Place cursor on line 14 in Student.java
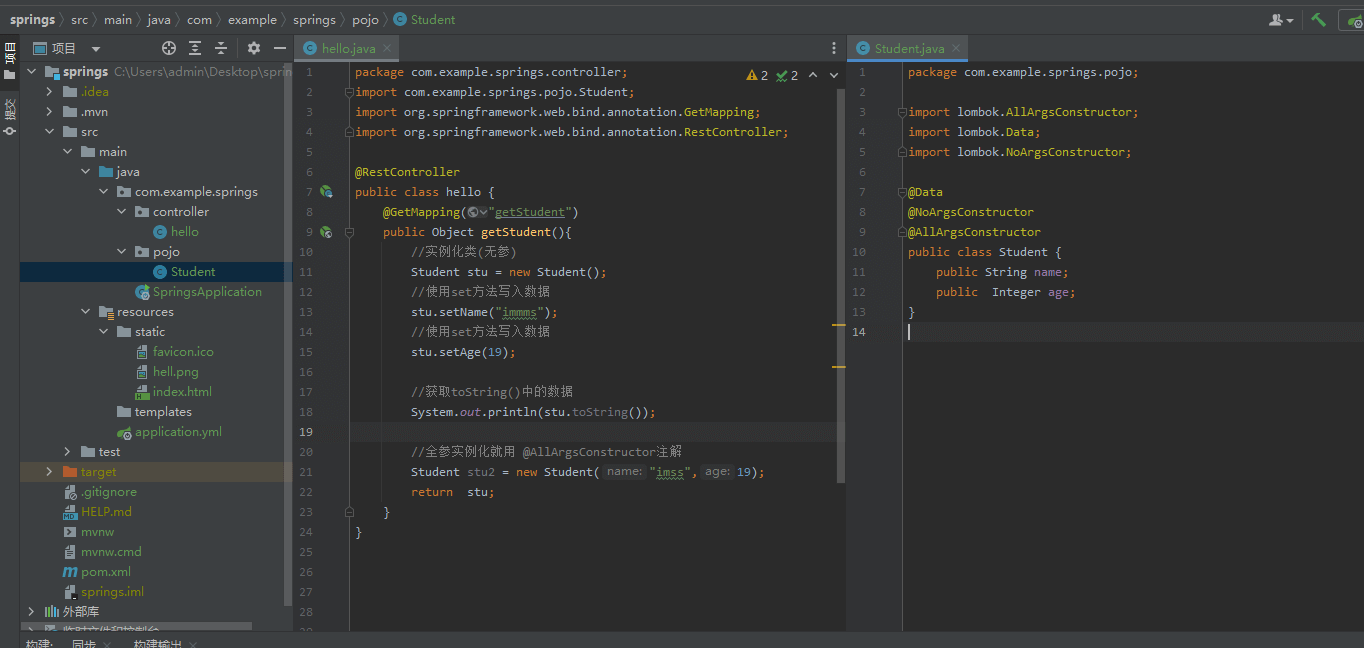 [x=1132, y=332]
